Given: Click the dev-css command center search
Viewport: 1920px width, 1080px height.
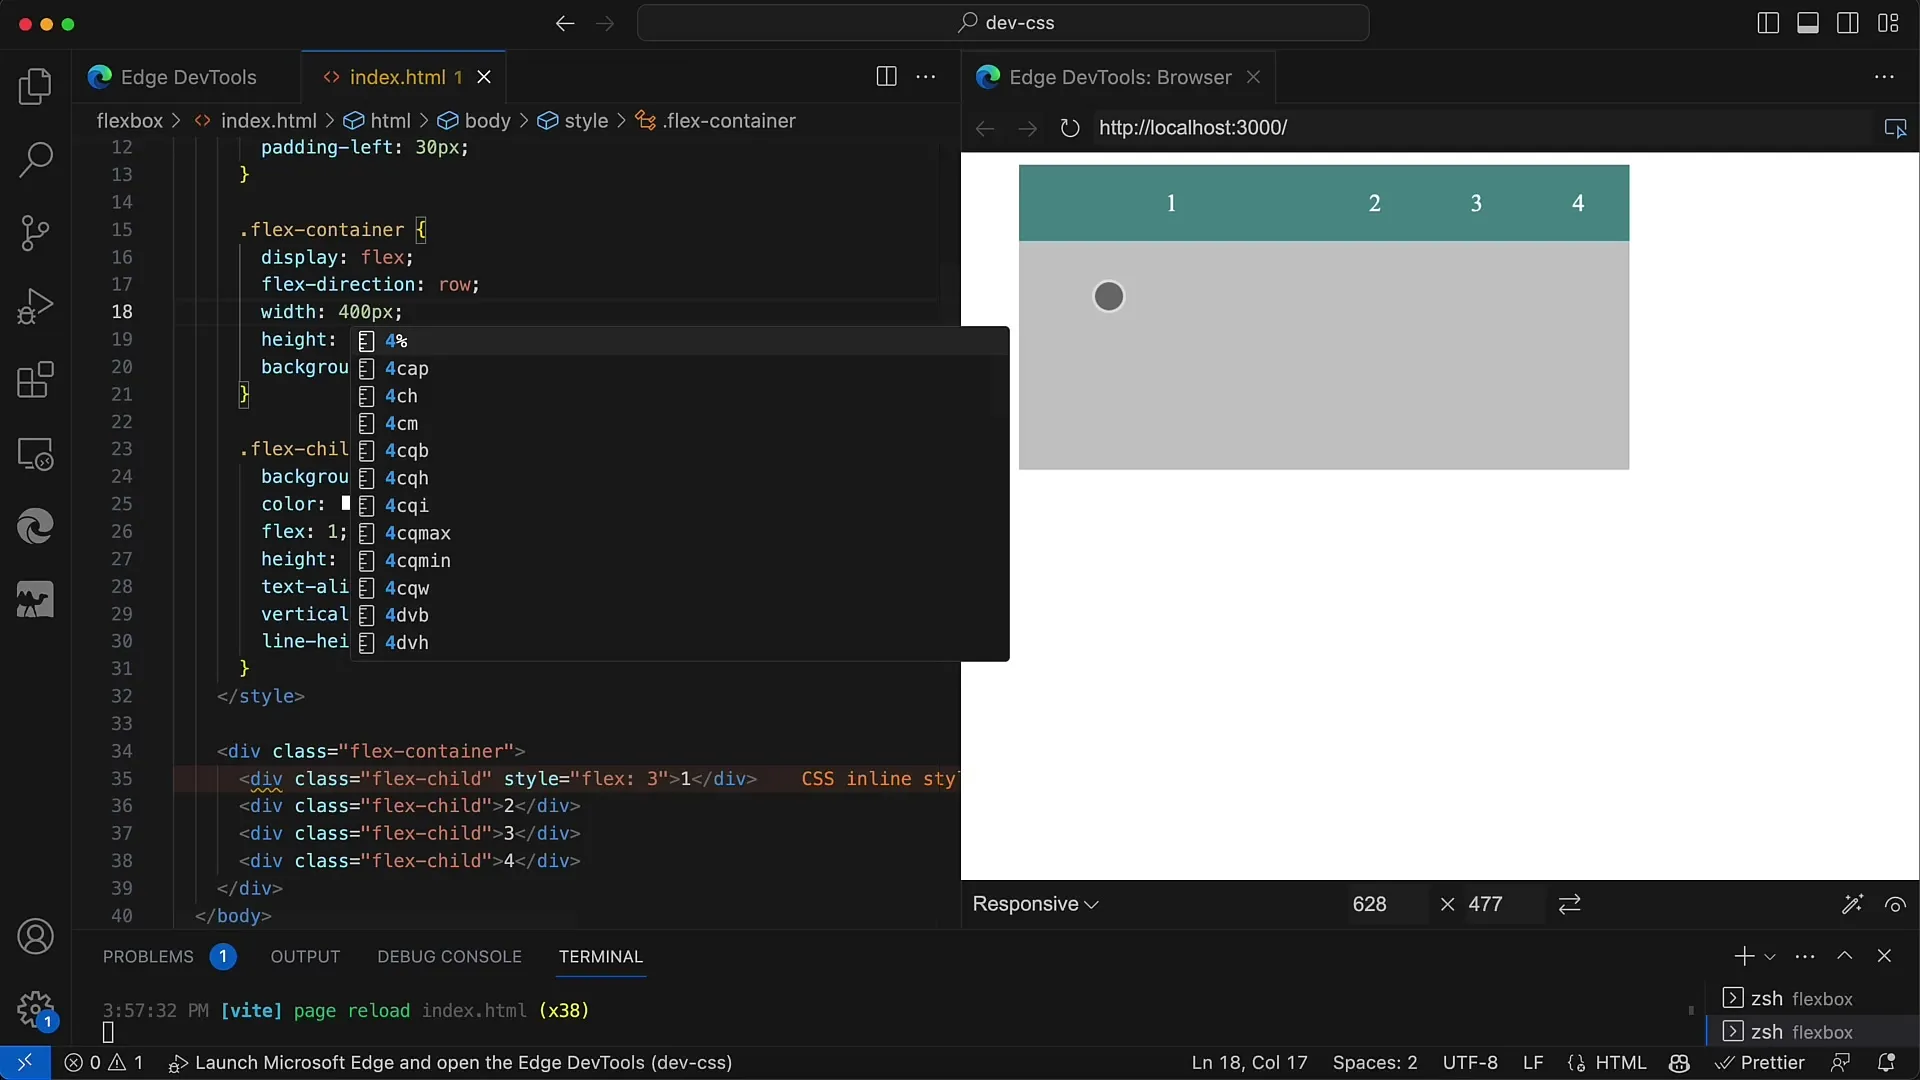Looking at the screenshot, I should pos(1003,23).
